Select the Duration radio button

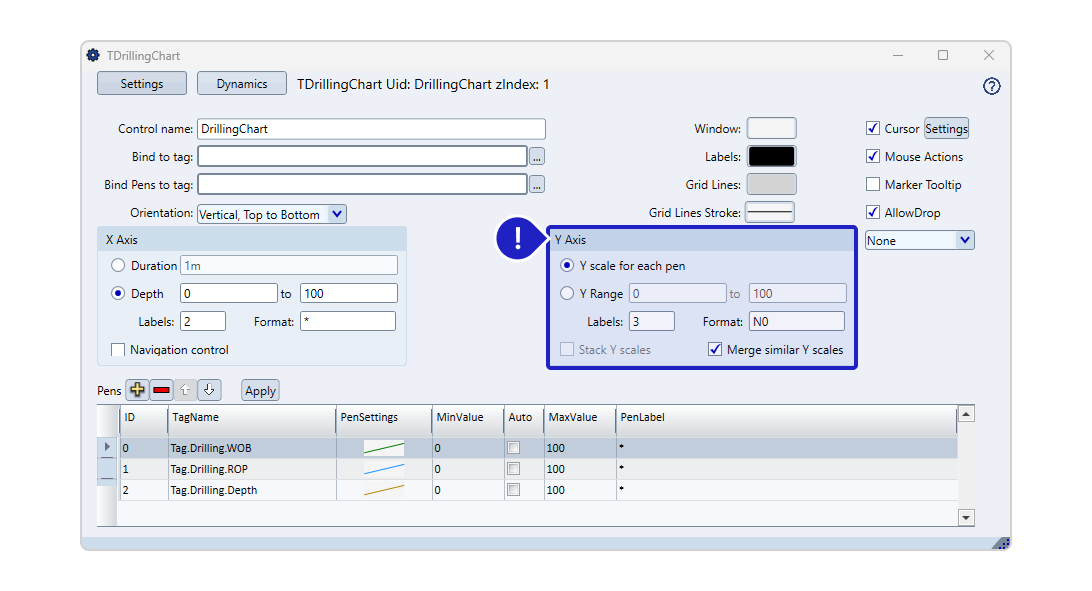(119, 266)
